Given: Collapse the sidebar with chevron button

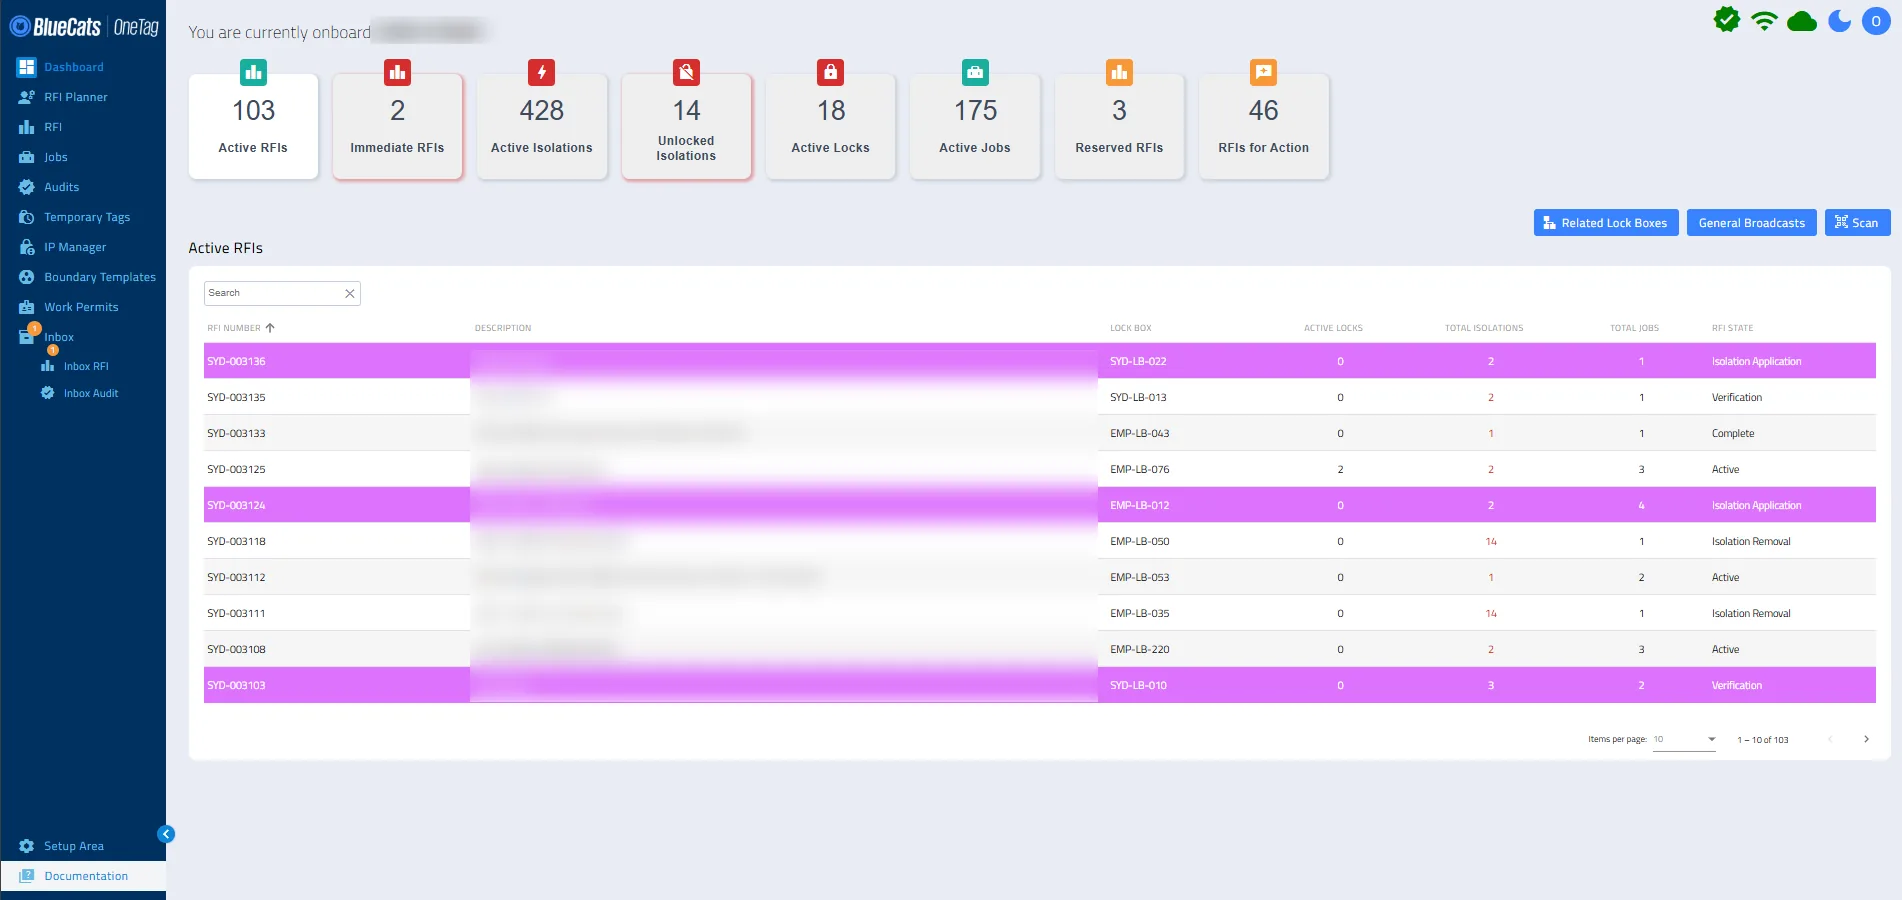Looking at the screenshot, I should pos(166,834).
